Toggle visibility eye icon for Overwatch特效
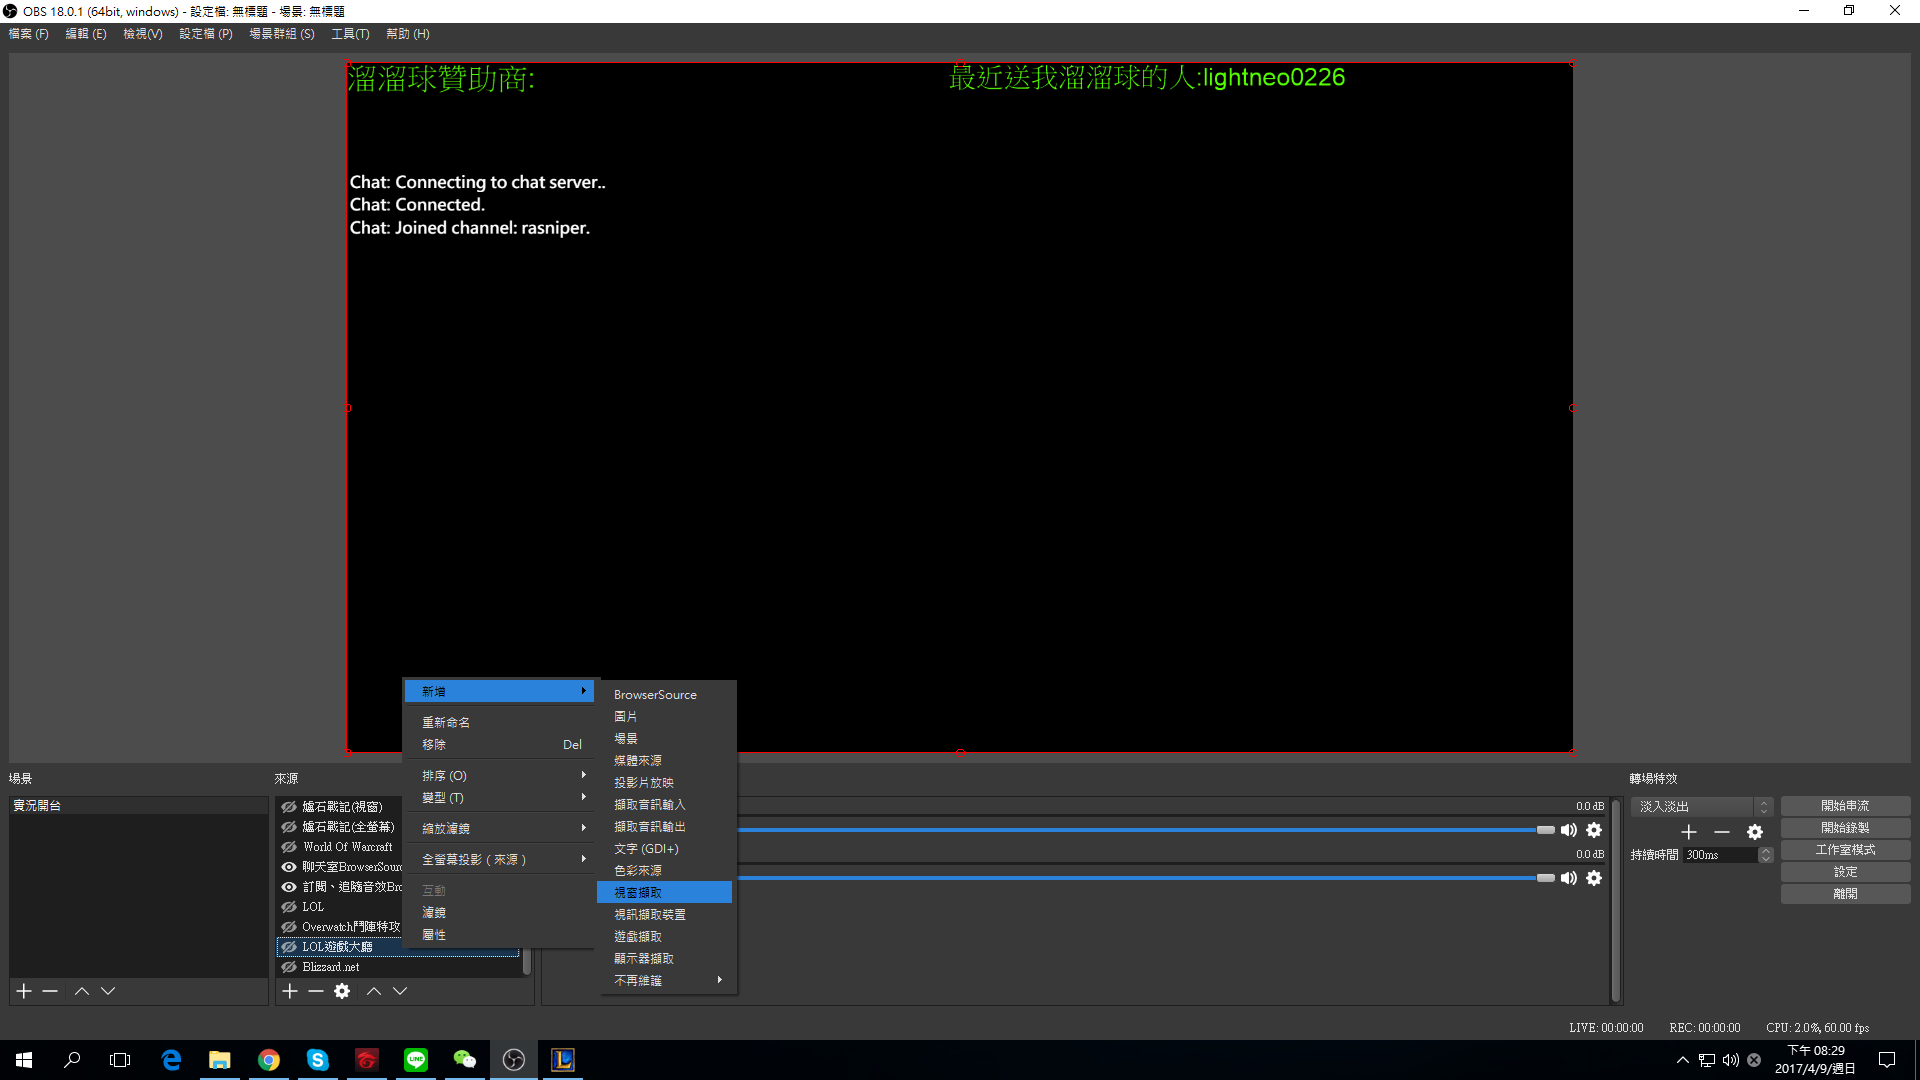Image resolution: width=1920 pixels, height=1080 pixels. [x=289, y=926]
